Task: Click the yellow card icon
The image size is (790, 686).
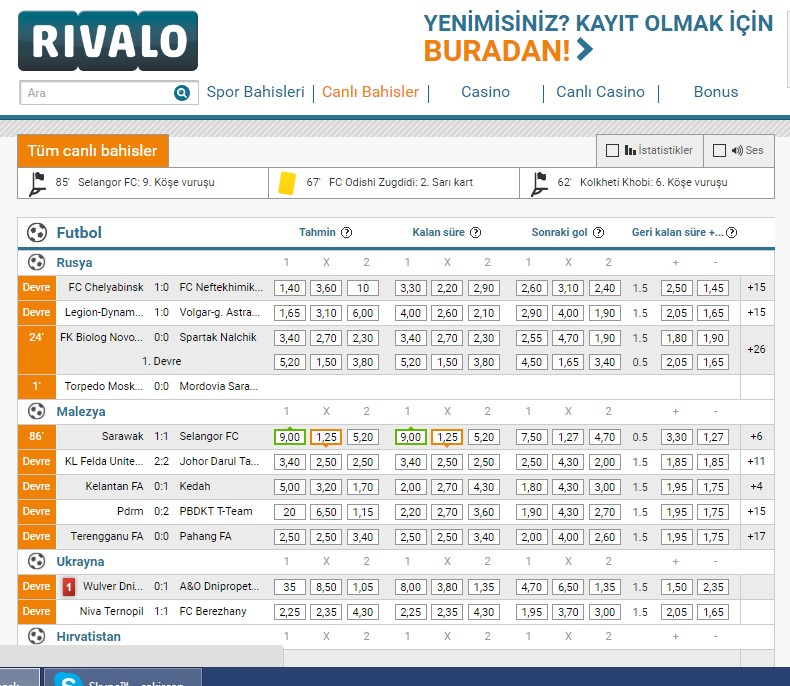Action: [x=287, y=183]
